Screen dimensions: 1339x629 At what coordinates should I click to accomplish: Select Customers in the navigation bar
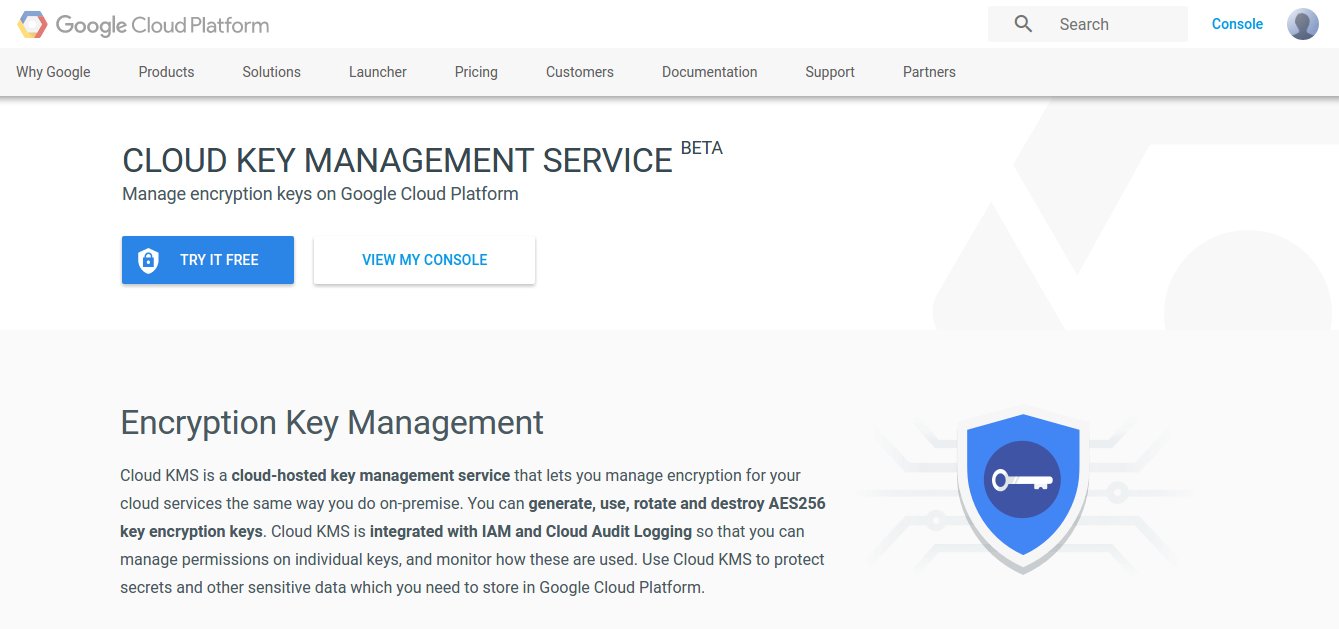point(579,72)
